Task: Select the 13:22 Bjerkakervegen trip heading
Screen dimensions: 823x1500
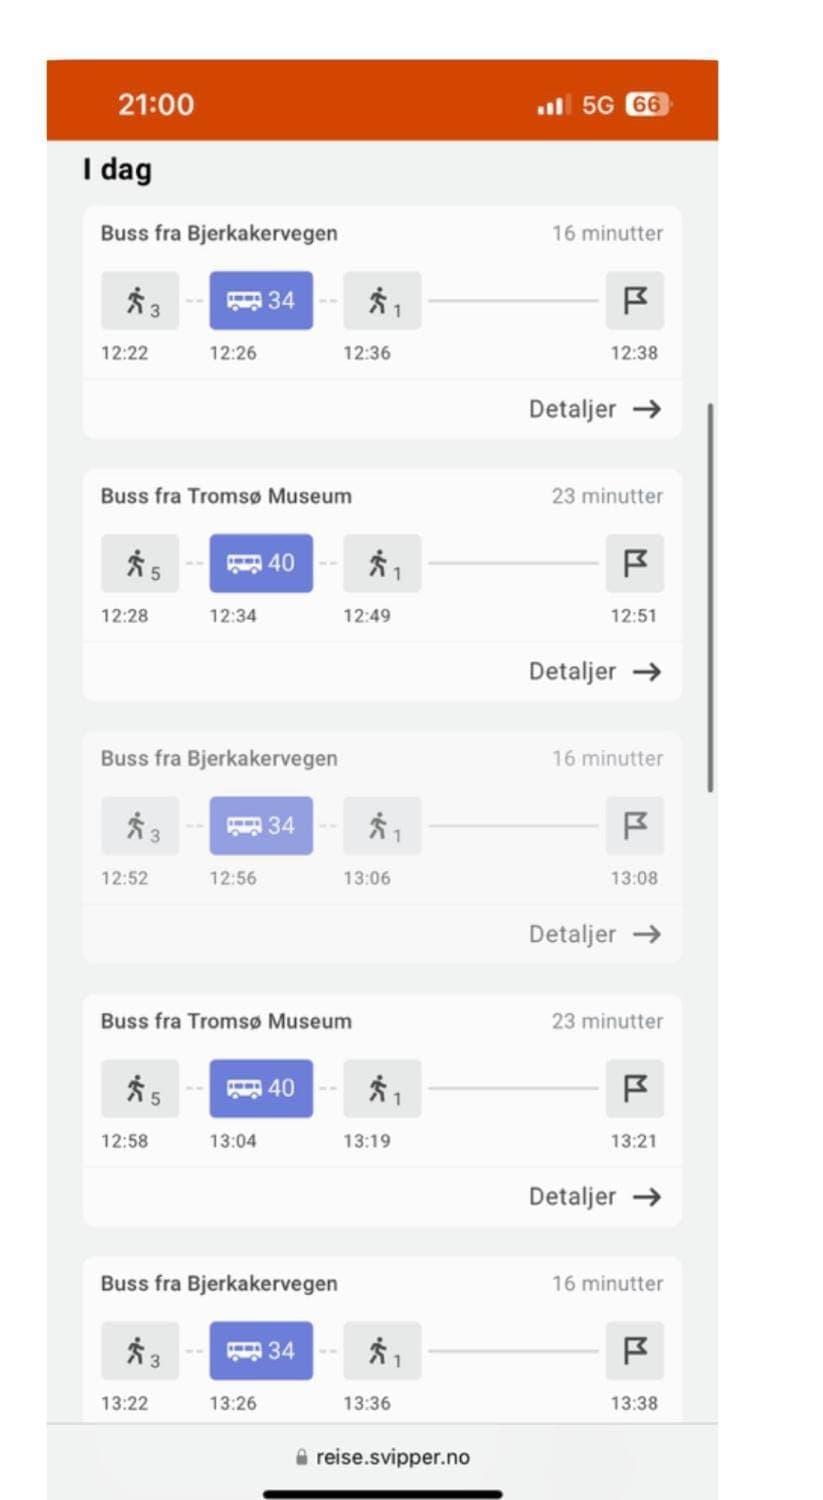Action: coord(219,1284)
